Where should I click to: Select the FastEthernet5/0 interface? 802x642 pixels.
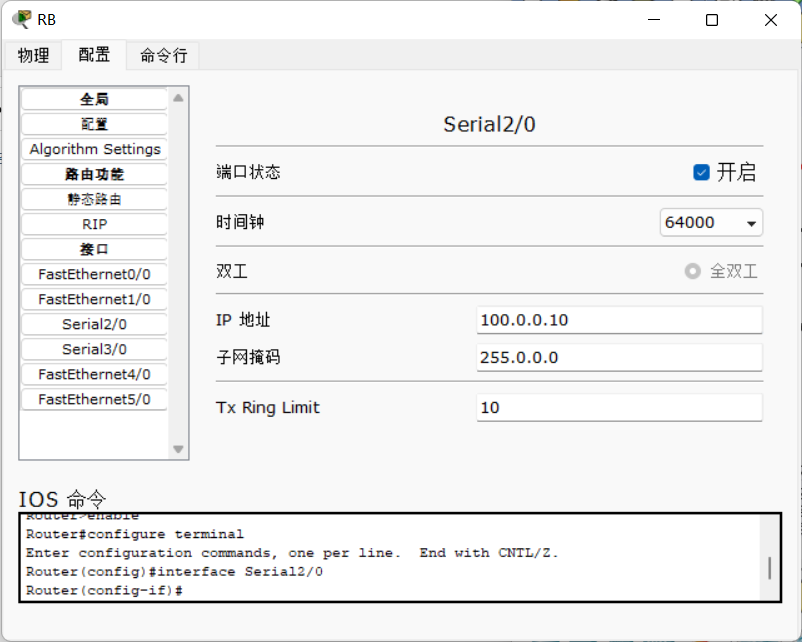click(x=95, y=399)
